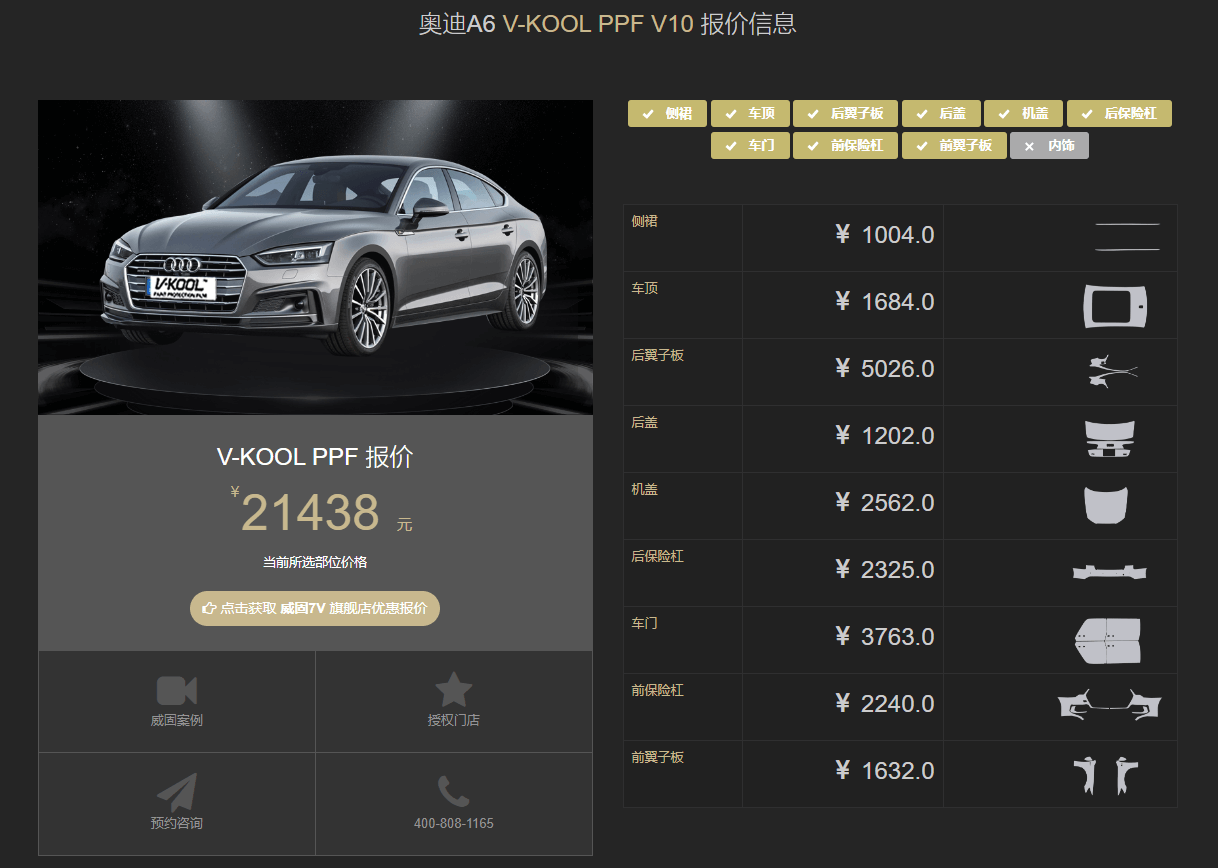The width and height of the screenshot is (1218, 868).
Task: Click the hood (机盖) film shape icon
Action: point(1106,505)
